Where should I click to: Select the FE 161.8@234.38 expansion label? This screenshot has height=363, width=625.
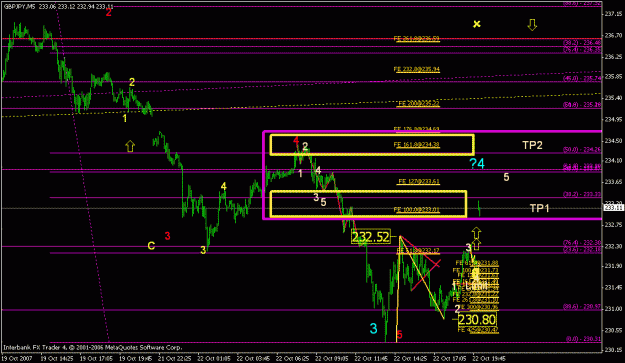click(x=417, y=145)
